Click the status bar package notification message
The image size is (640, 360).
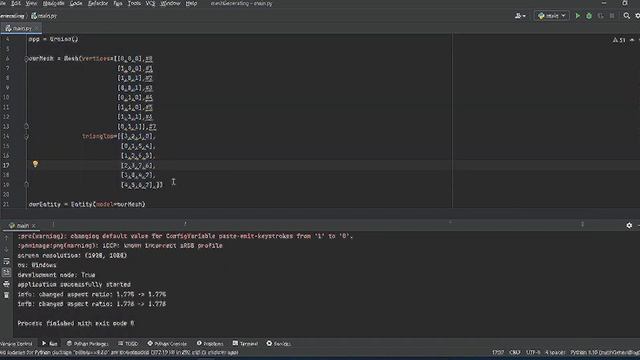click(x=119, y=352)
